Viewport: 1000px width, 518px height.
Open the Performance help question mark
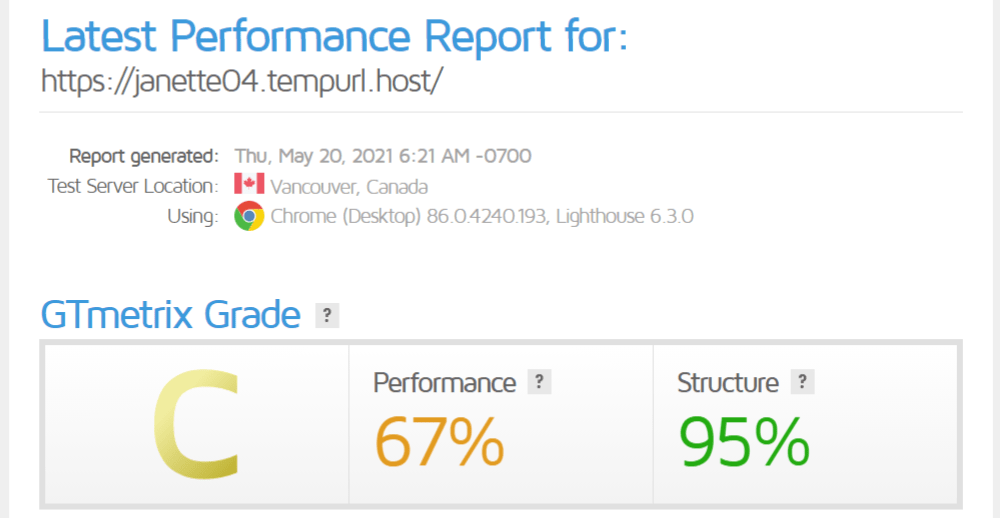click(x=539, y=382)
